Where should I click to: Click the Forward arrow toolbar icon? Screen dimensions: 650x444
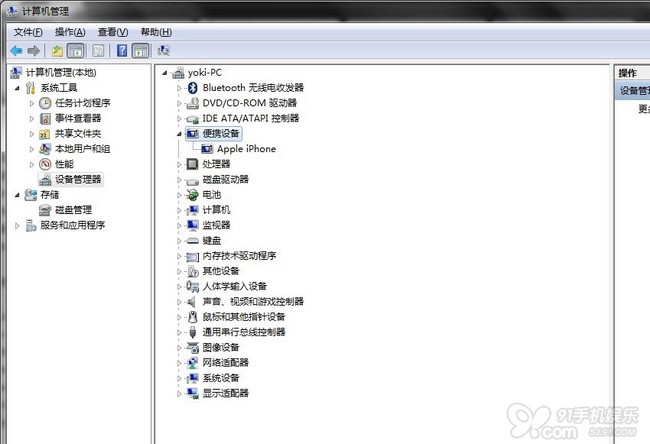[x=34, y=51]
